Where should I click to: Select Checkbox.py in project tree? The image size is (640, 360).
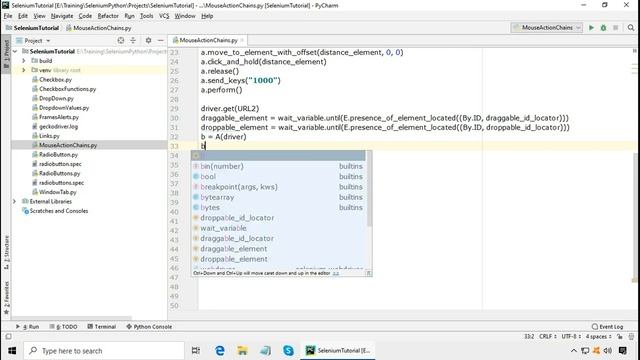click(55, 80)
